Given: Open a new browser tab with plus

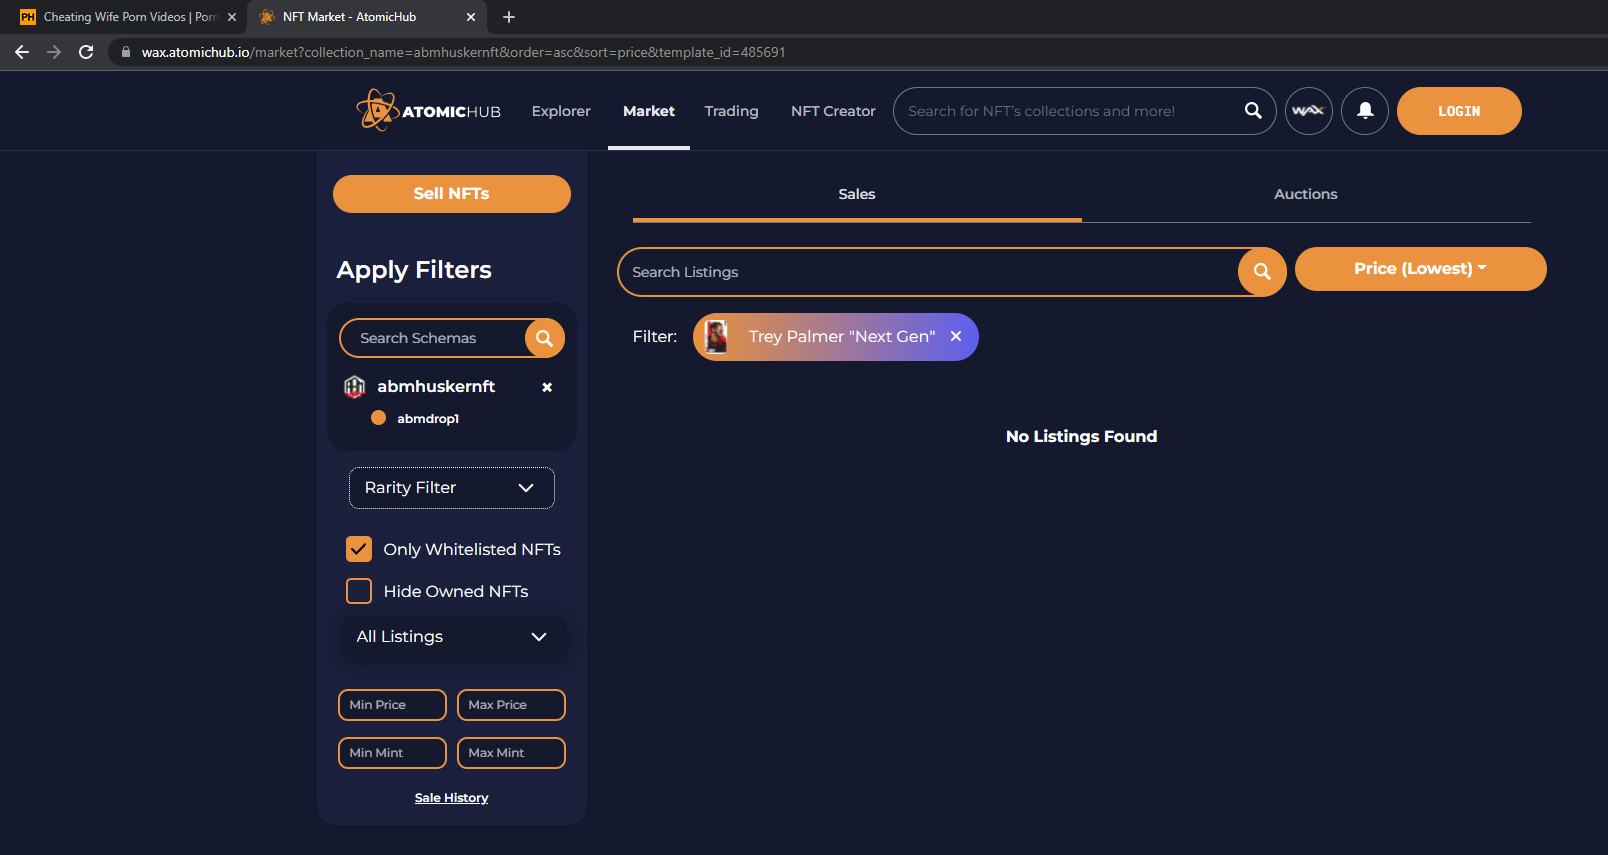Looking at the screenshot, I should point(509,17).
